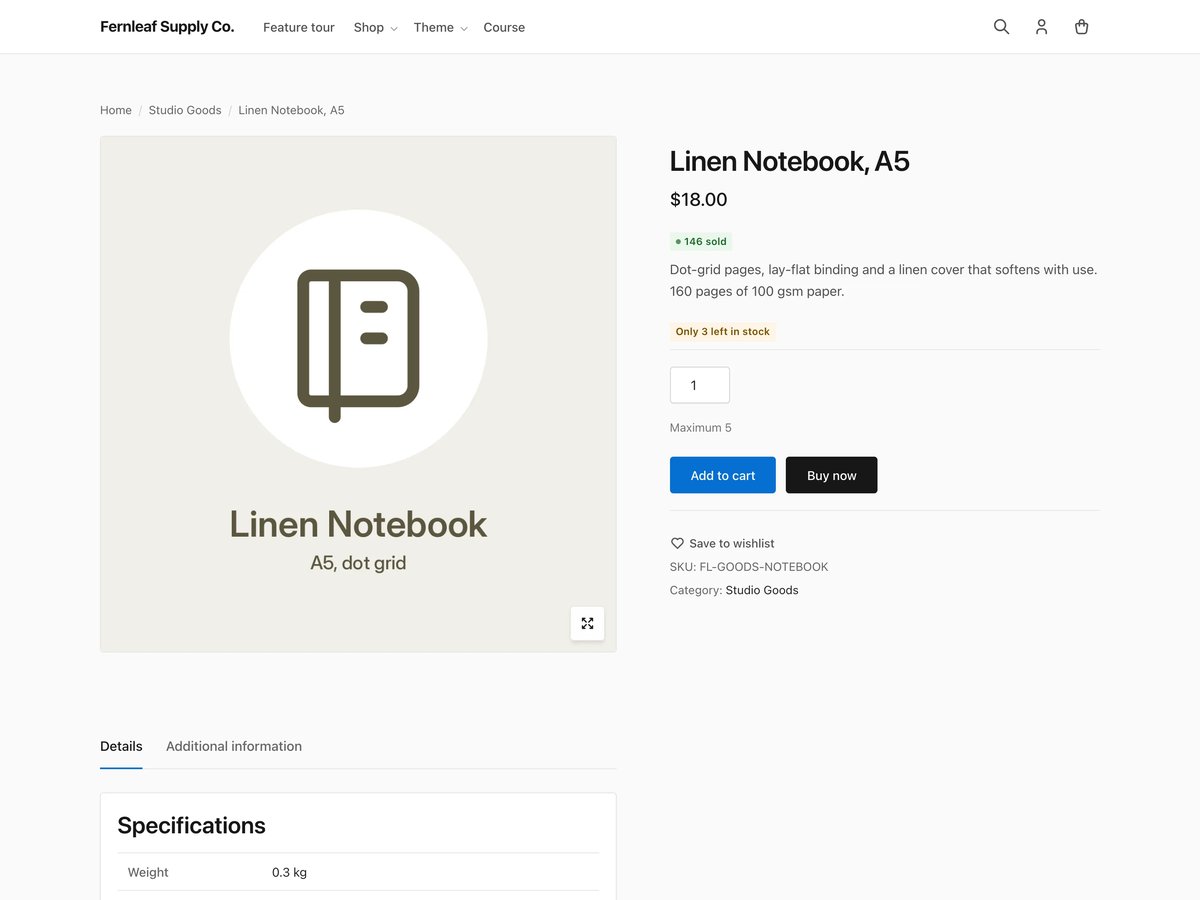1200x900 pixels.
Task: Click the Linen Notebook, A5 breadcrumb text
Action: (x=291, y=110)
